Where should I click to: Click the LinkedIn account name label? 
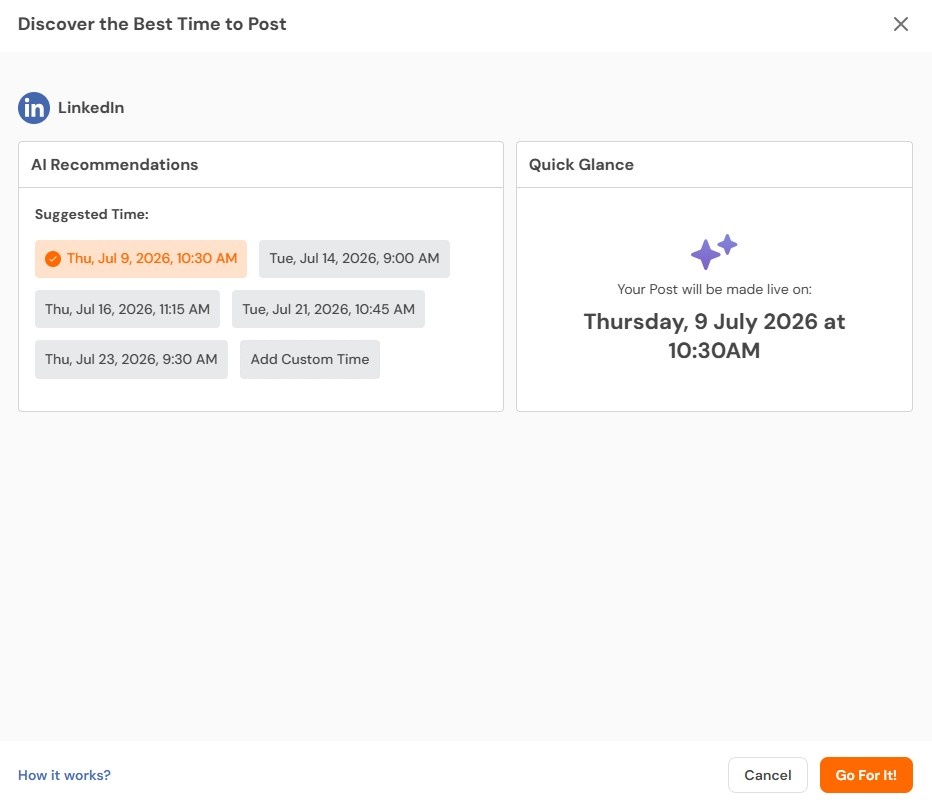click(x=91, y=108)
